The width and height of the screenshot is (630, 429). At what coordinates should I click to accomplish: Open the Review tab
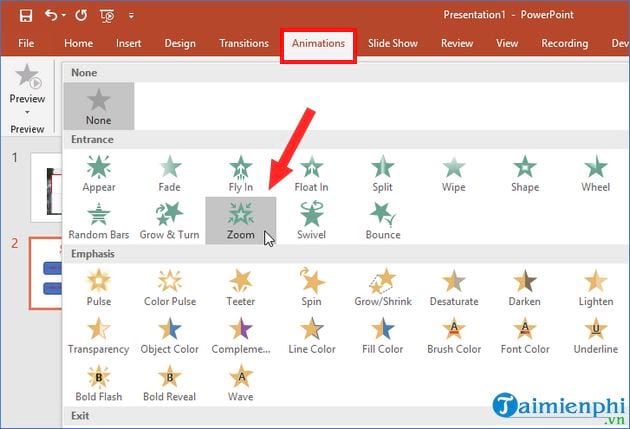(457, 43)
